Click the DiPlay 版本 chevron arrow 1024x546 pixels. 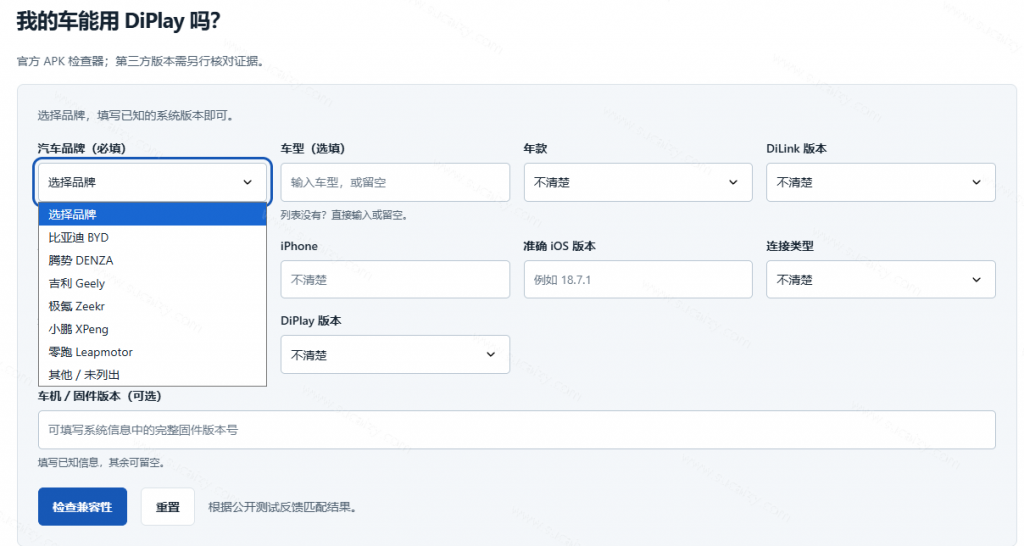tap(490, 355)
